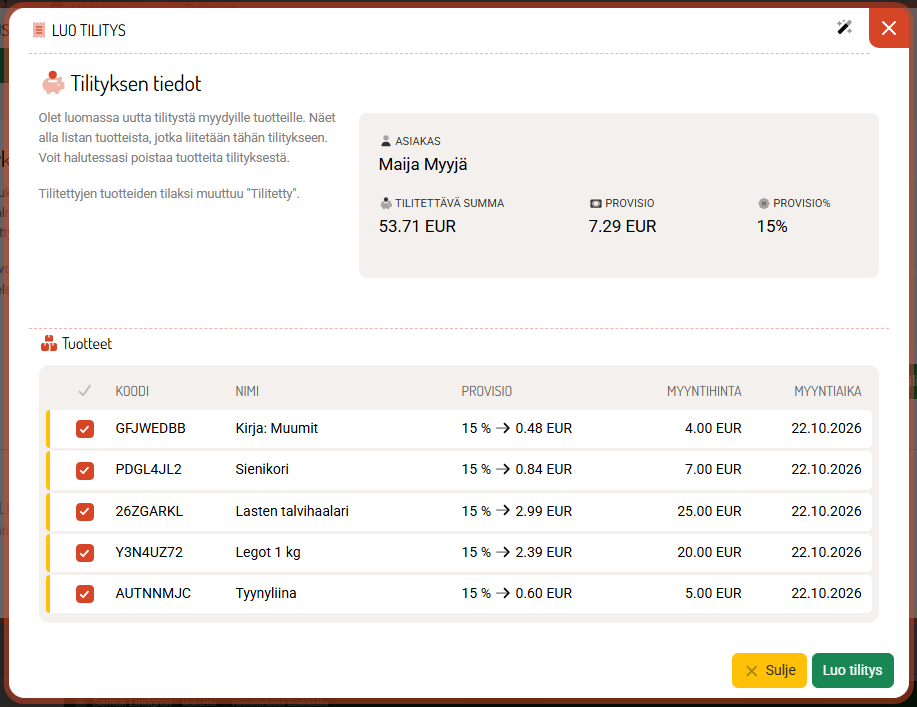Screen dimensions: 917x707
Task: Click the 15 % → 2.39 EUR commission cell
Action: [x=517, y=552]
